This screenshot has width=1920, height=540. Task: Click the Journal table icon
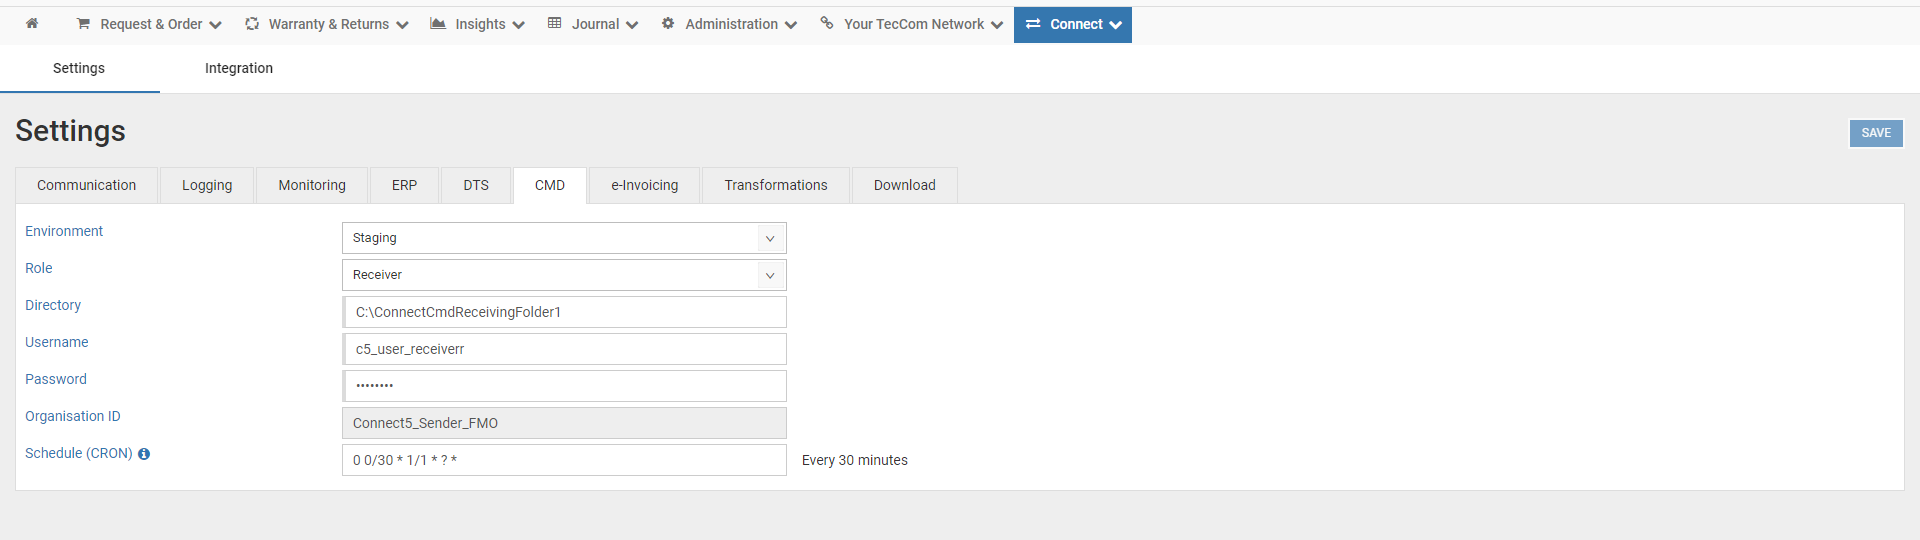[555, 24]
